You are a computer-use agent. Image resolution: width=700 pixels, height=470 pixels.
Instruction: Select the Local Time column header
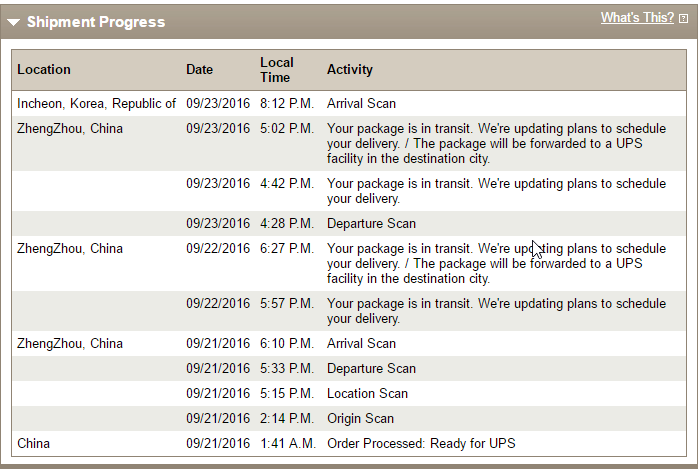[x=277, y=70]
